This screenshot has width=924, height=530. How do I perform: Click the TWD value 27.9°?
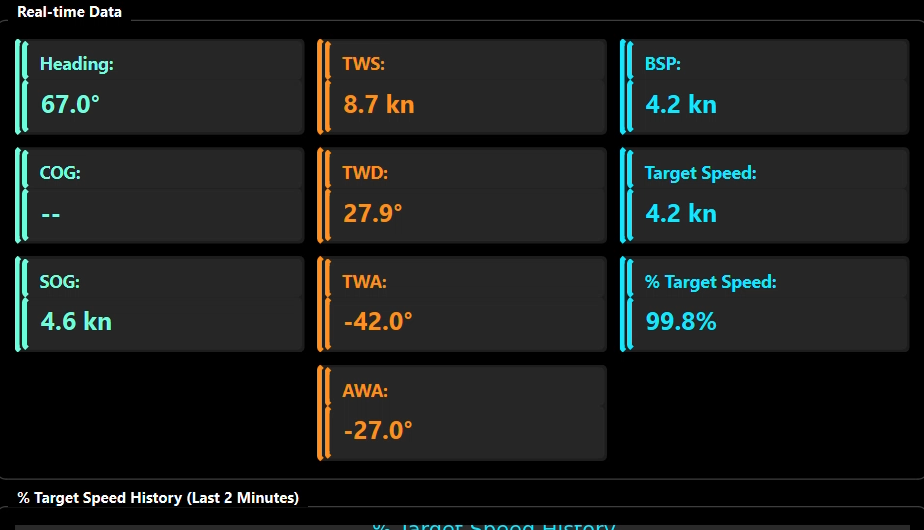point(372,213)
